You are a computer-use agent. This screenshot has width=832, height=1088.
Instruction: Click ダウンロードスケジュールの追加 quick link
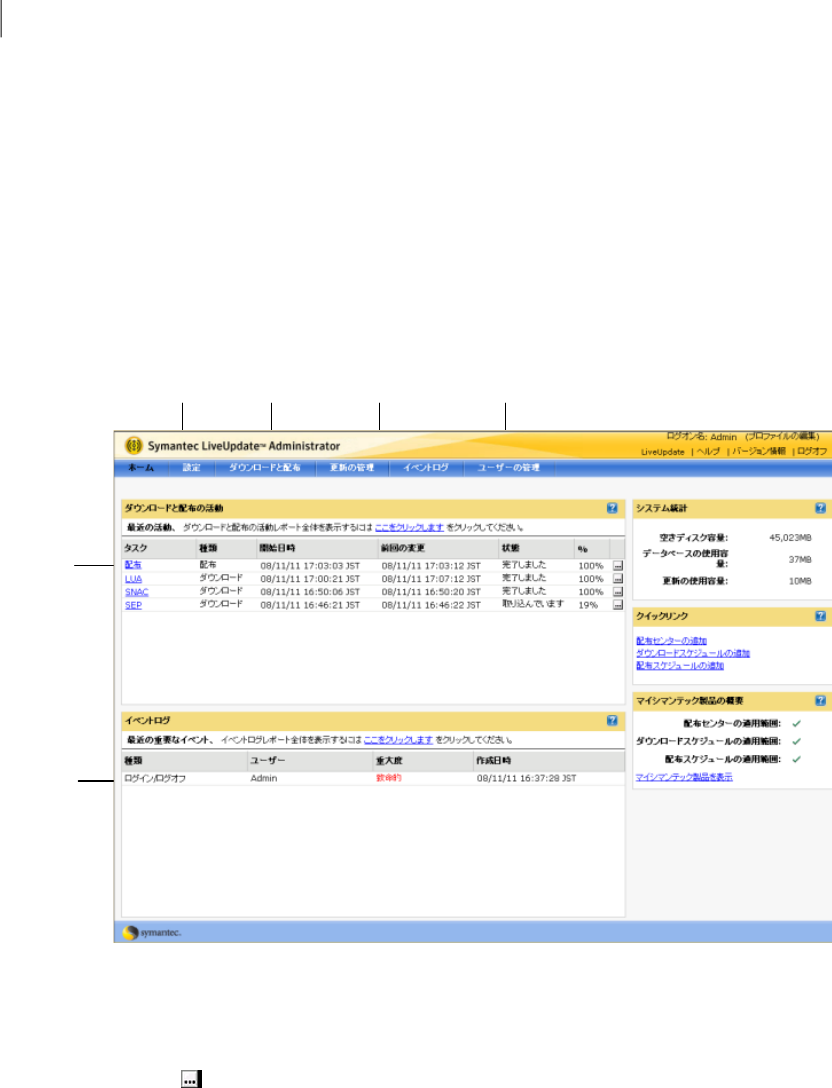click(693, 653)
